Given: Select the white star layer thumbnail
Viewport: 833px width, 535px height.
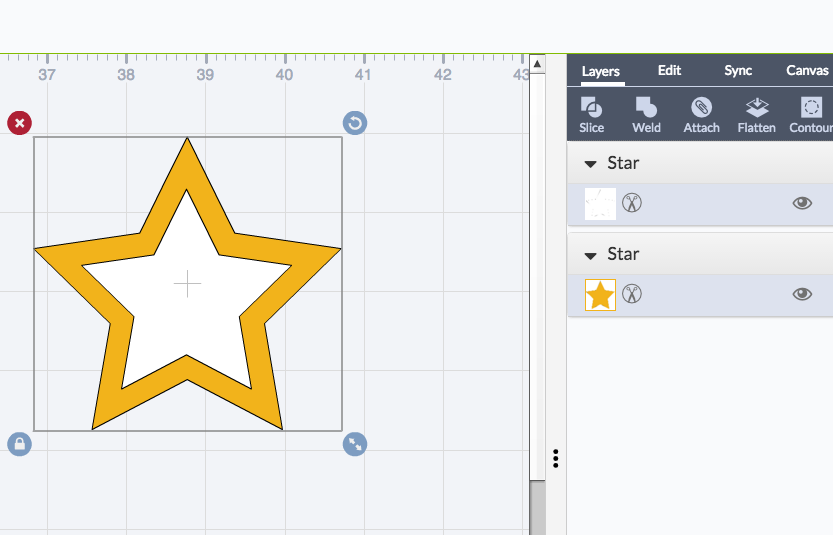Looking at the screenshot, I should point(600,204).
